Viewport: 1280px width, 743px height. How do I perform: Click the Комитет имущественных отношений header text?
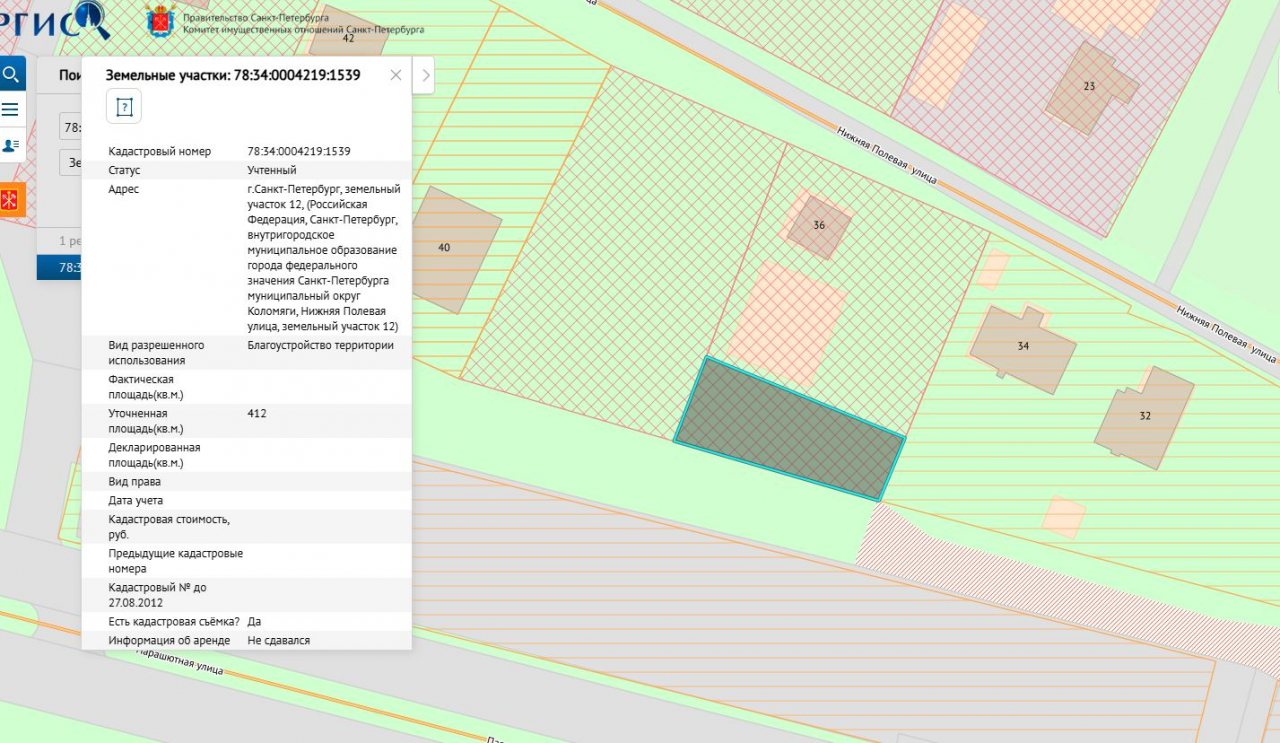(x=303, y=30)
